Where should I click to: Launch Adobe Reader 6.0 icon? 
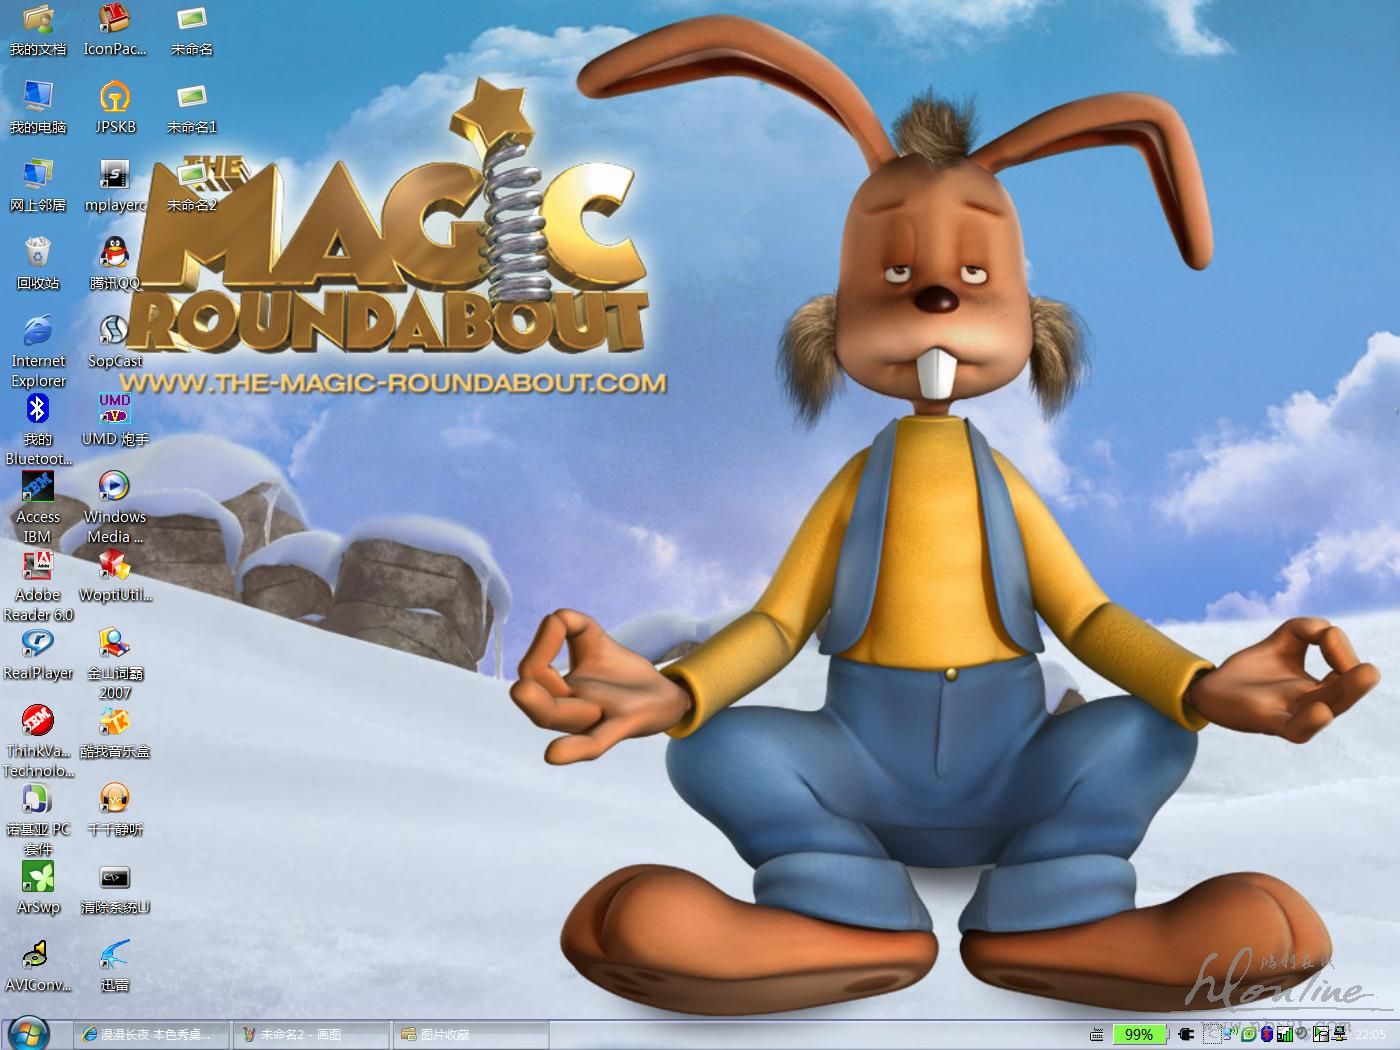38,566
